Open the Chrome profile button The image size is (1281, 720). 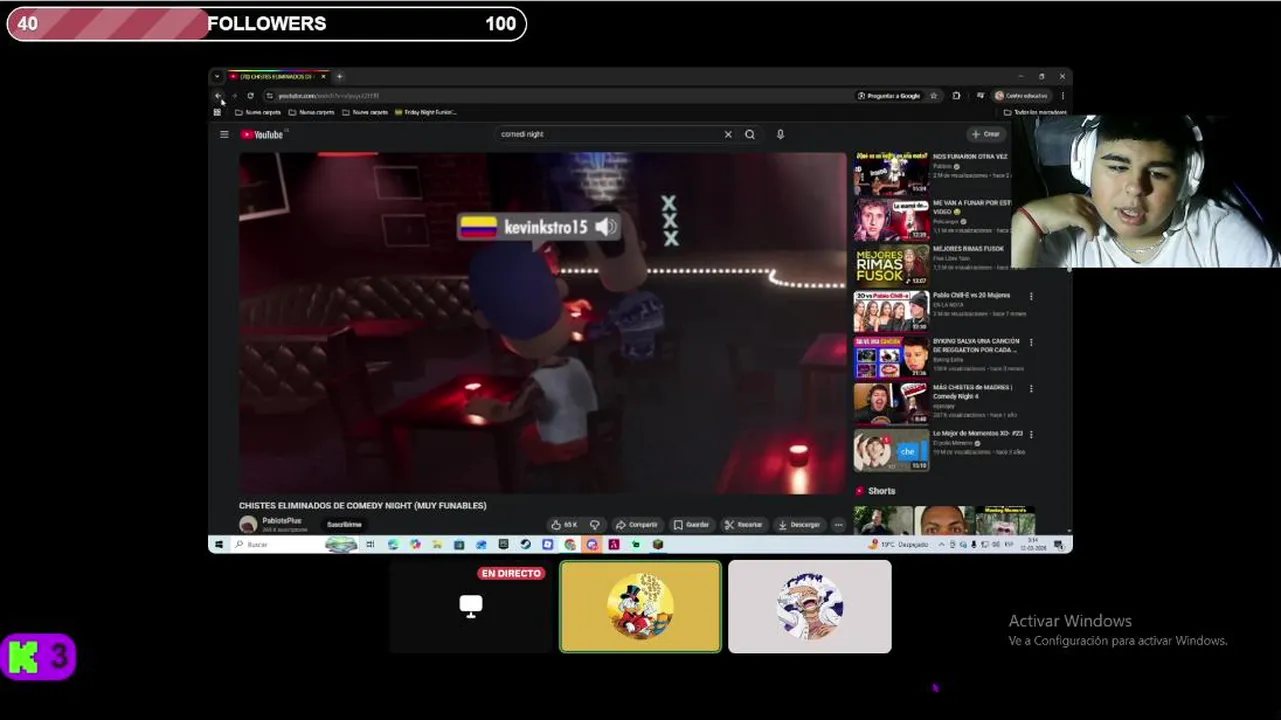(x=1021, y=96)
